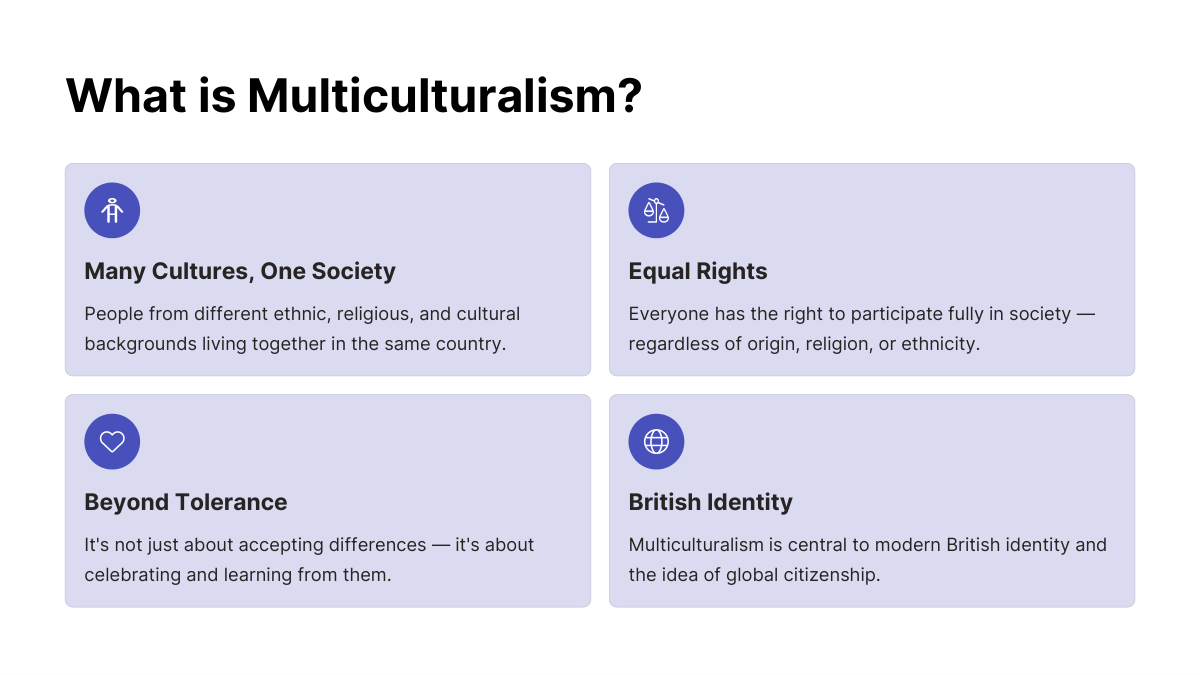
Task: Select the 'What is Multiculturalism?' title
Action: [353, 96]
